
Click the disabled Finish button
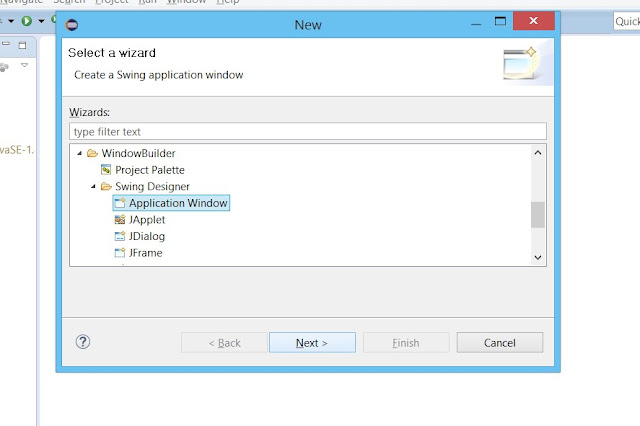[406, 343]
